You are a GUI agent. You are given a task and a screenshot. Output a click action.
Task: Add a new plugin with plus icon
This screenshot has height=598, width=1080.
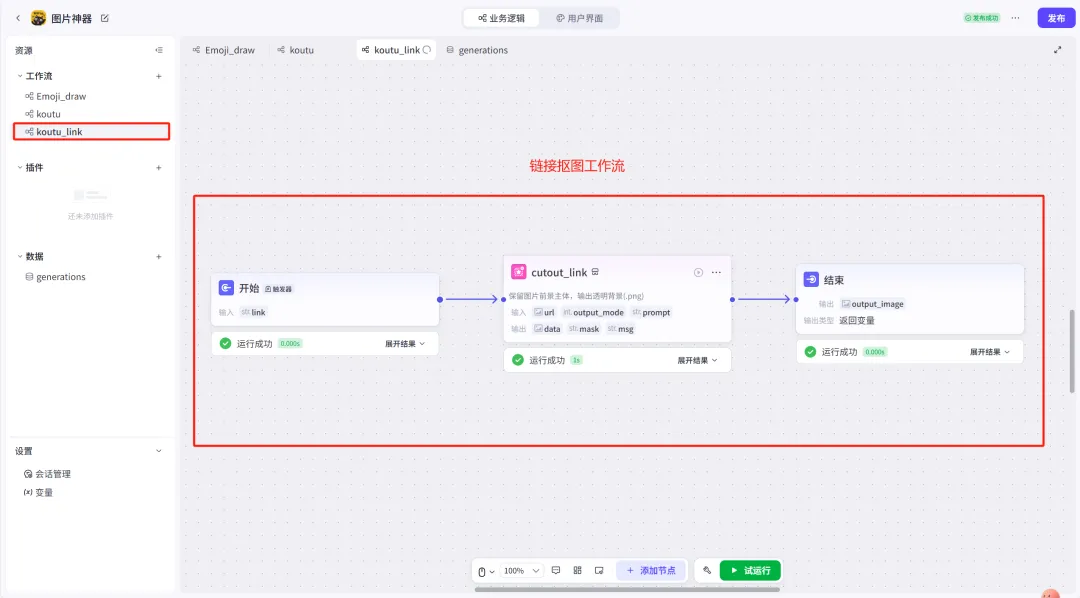pyautogui.click(x=159, y=167)
